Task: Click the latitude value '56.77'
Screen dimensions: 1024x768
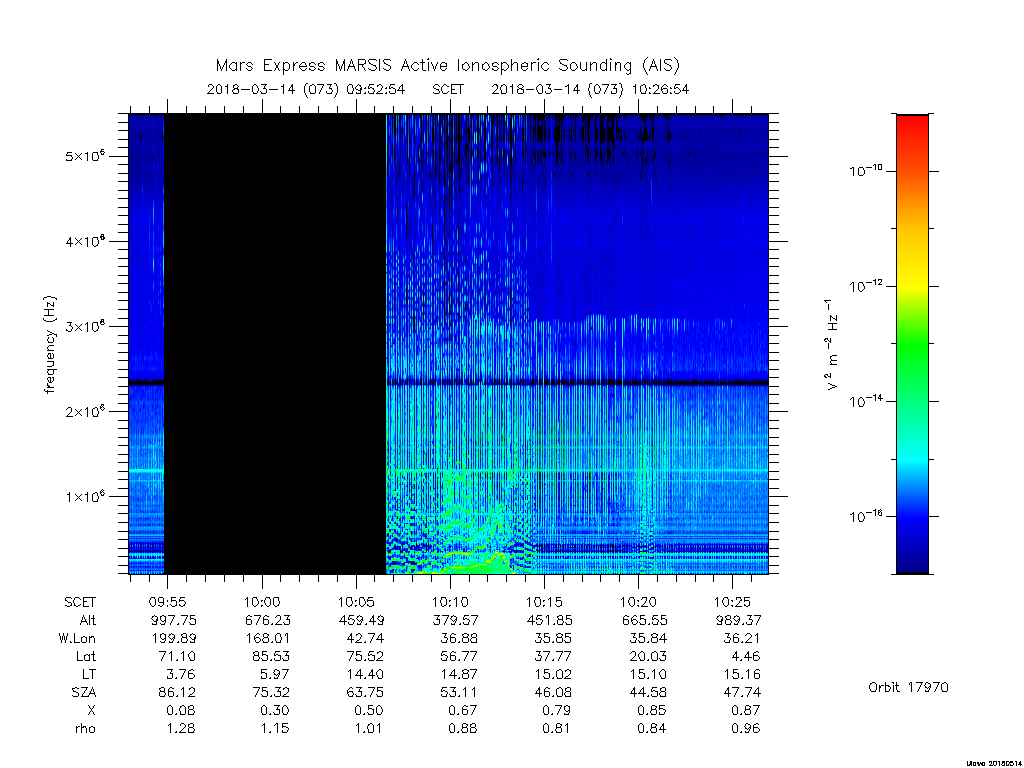Action: tap(459, 656)
